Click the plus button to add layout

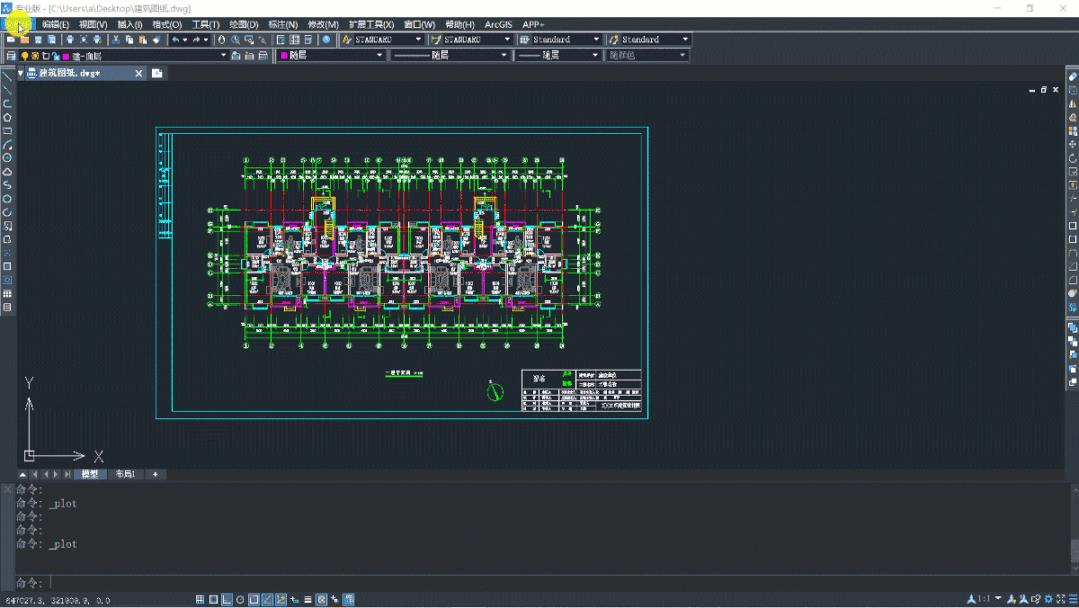(x=155, y=474)
